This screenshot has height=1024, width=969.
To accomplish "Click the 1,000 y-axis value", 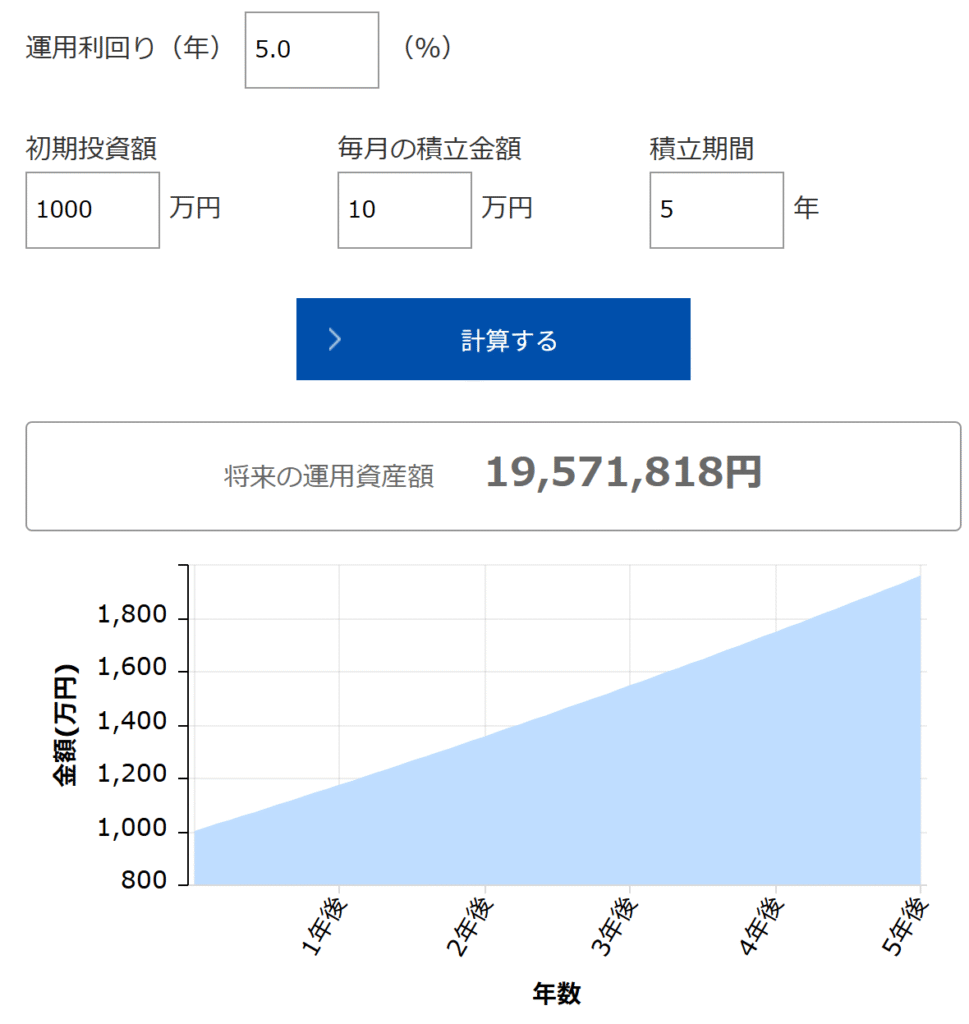I will click(x=131, y=831).
